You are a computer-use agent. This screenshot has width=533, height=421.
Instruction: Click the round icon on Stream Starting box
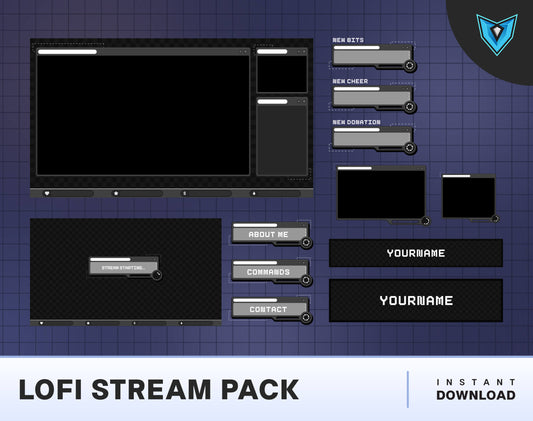[156, 275]
